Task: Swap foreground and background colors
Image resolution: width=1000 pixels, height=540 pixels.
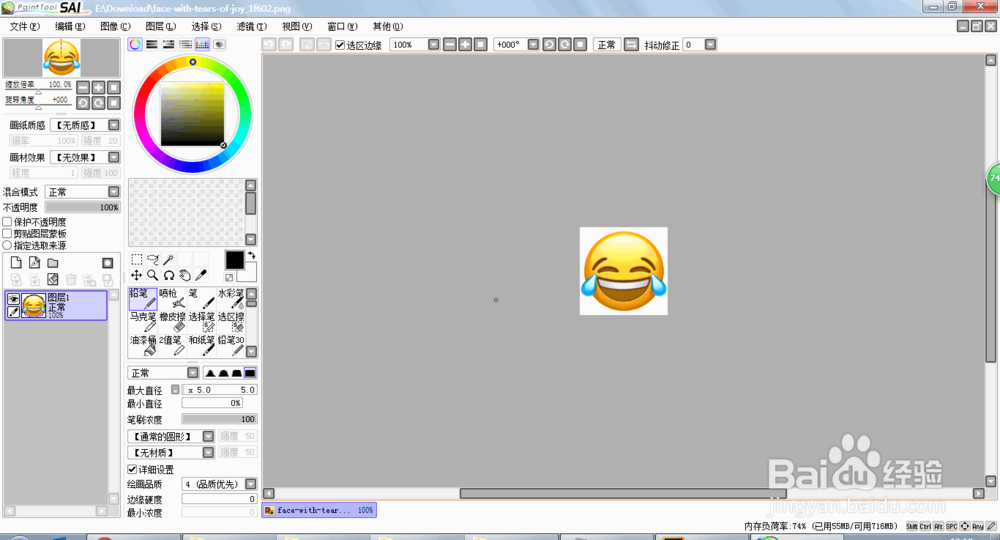Action: (x=251, y=255)
